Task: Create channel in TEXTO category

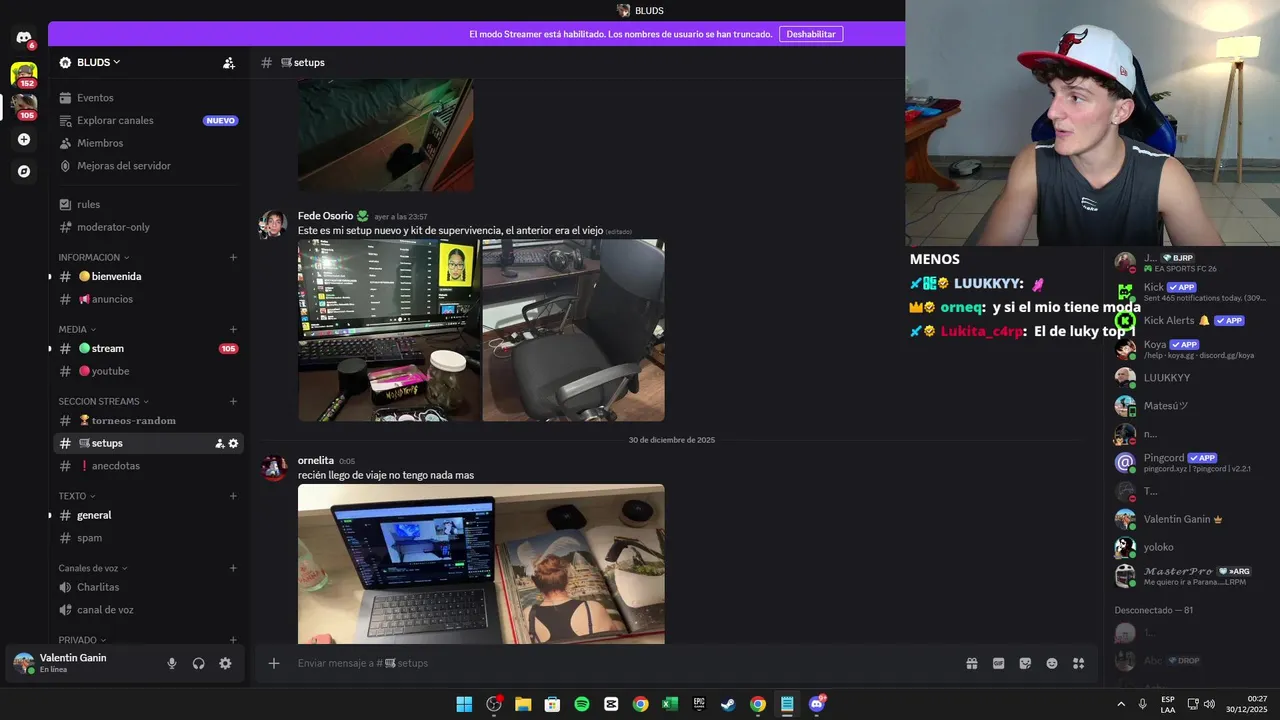Action: (x=233, y=496)
